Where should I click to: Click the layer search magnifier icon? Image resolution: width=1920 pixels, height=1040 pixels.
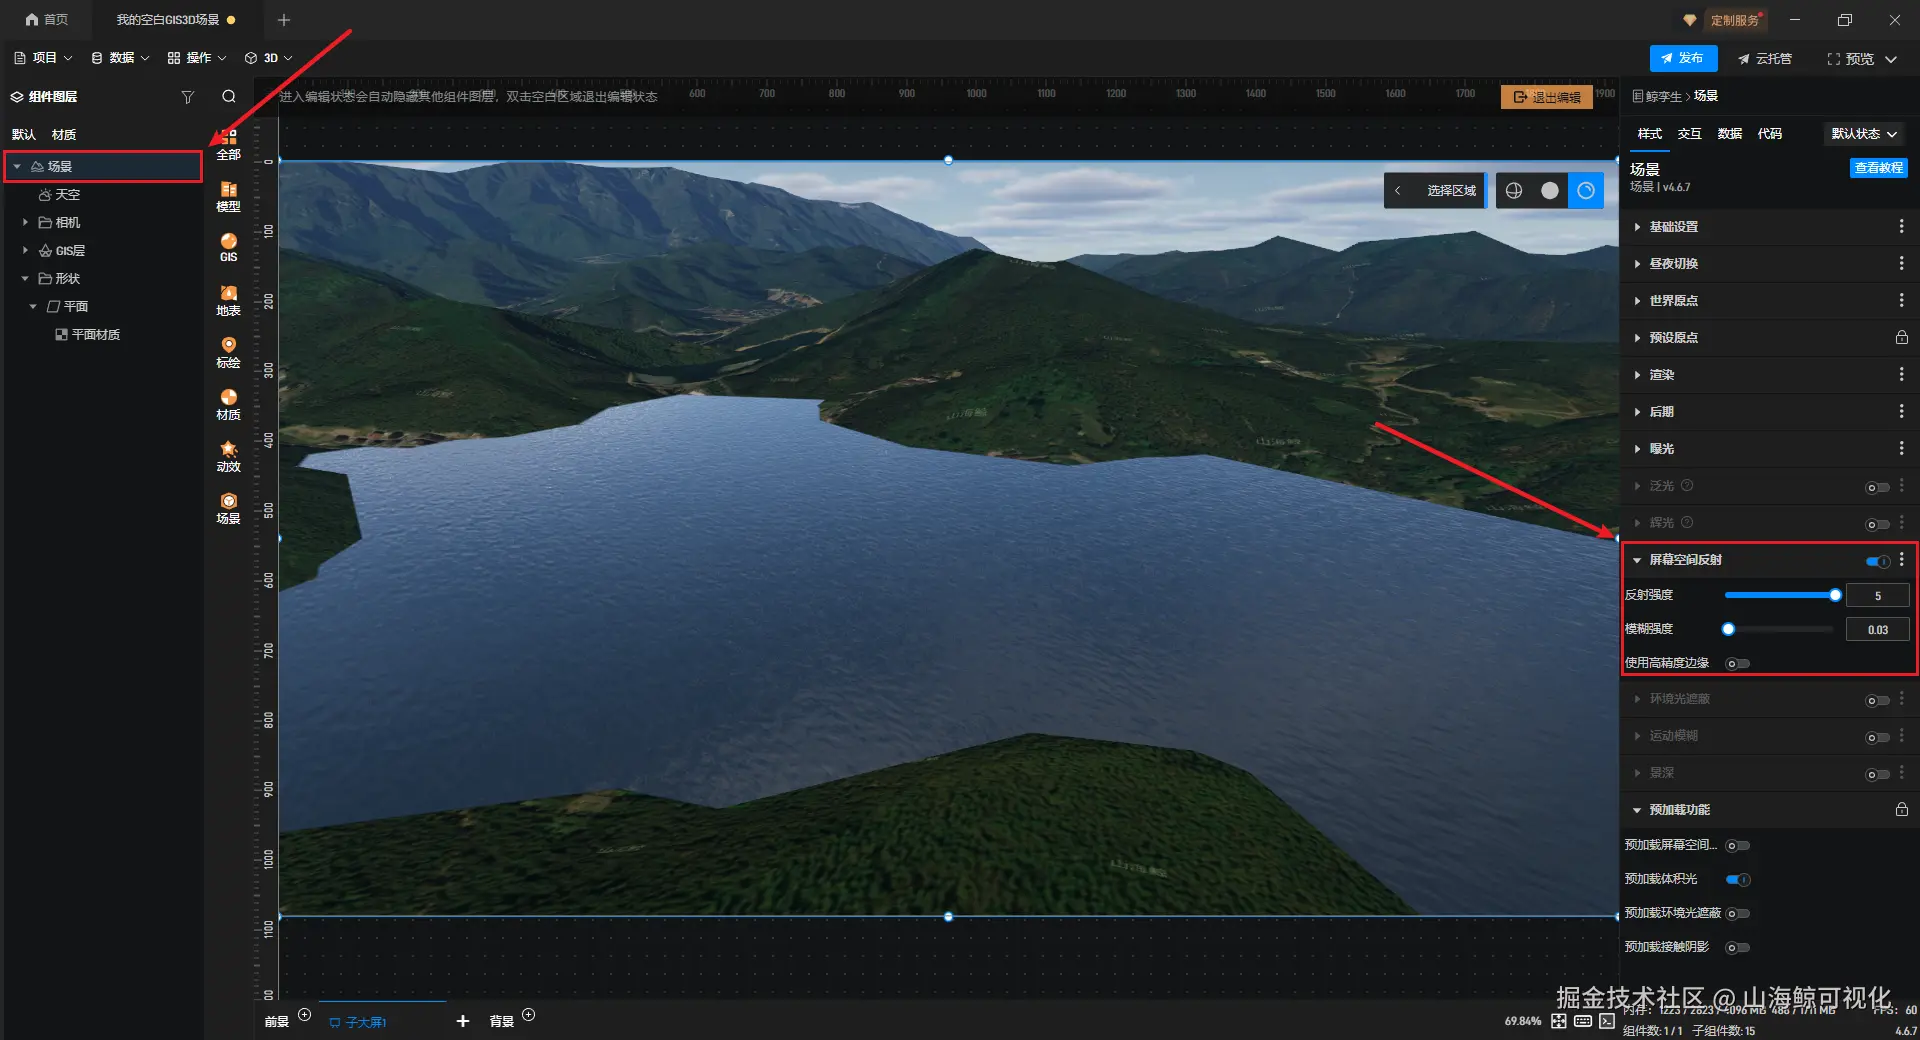point(229,97)
